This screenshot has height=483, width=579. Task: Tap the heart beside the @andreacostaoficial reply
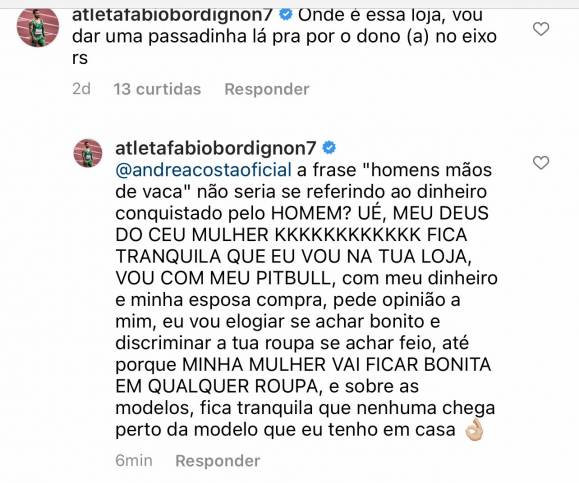(x=541, y=162)
